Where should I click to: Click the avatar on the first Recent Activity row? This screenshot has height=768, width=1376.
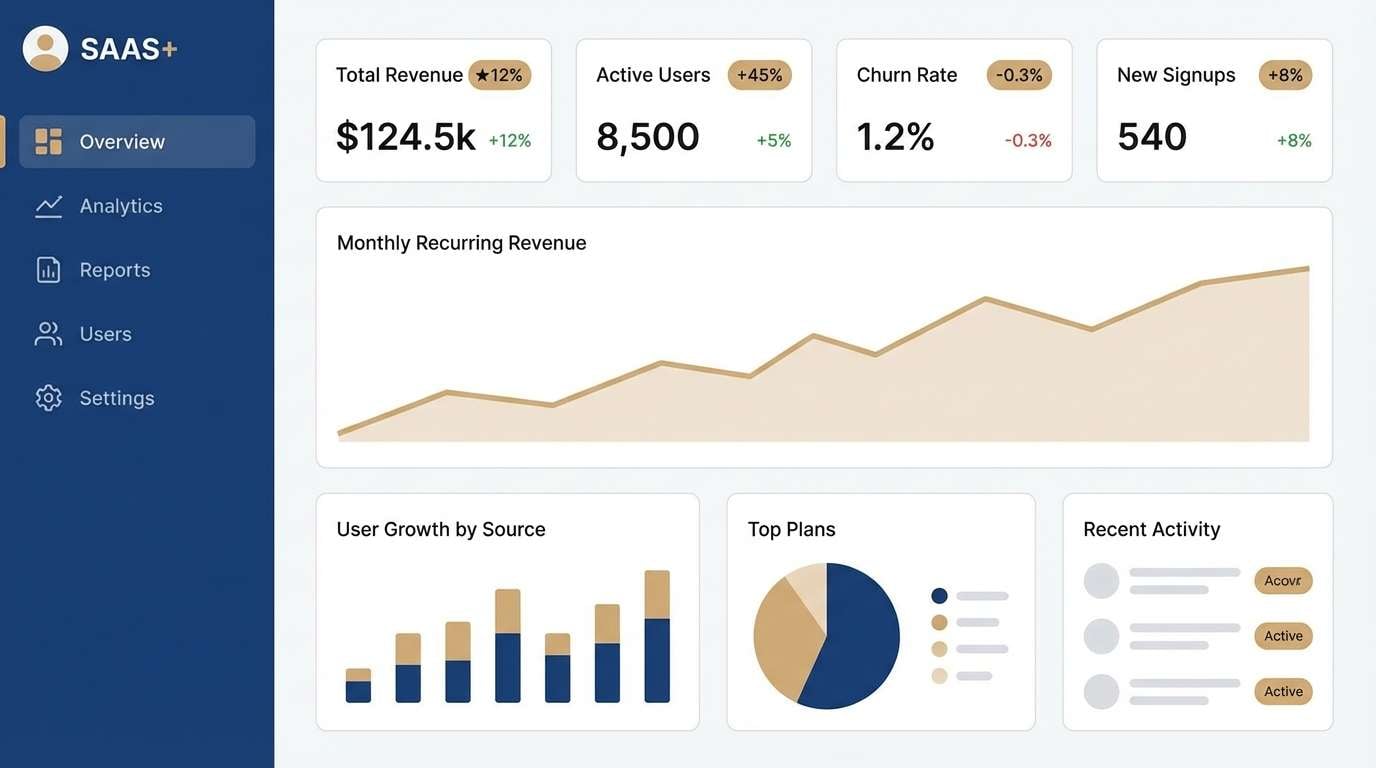tap(1101, 581)
